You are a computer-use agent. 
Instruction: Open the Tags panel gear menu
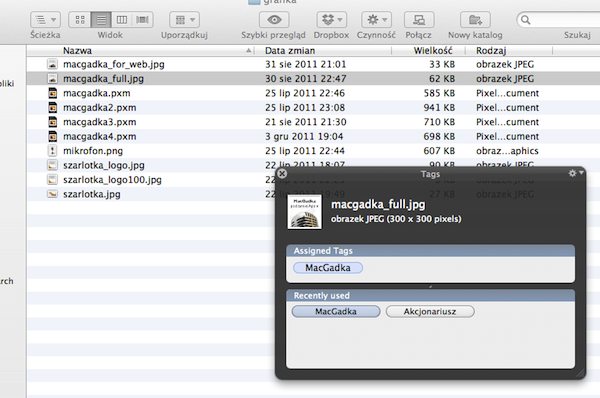coord(575,173)
